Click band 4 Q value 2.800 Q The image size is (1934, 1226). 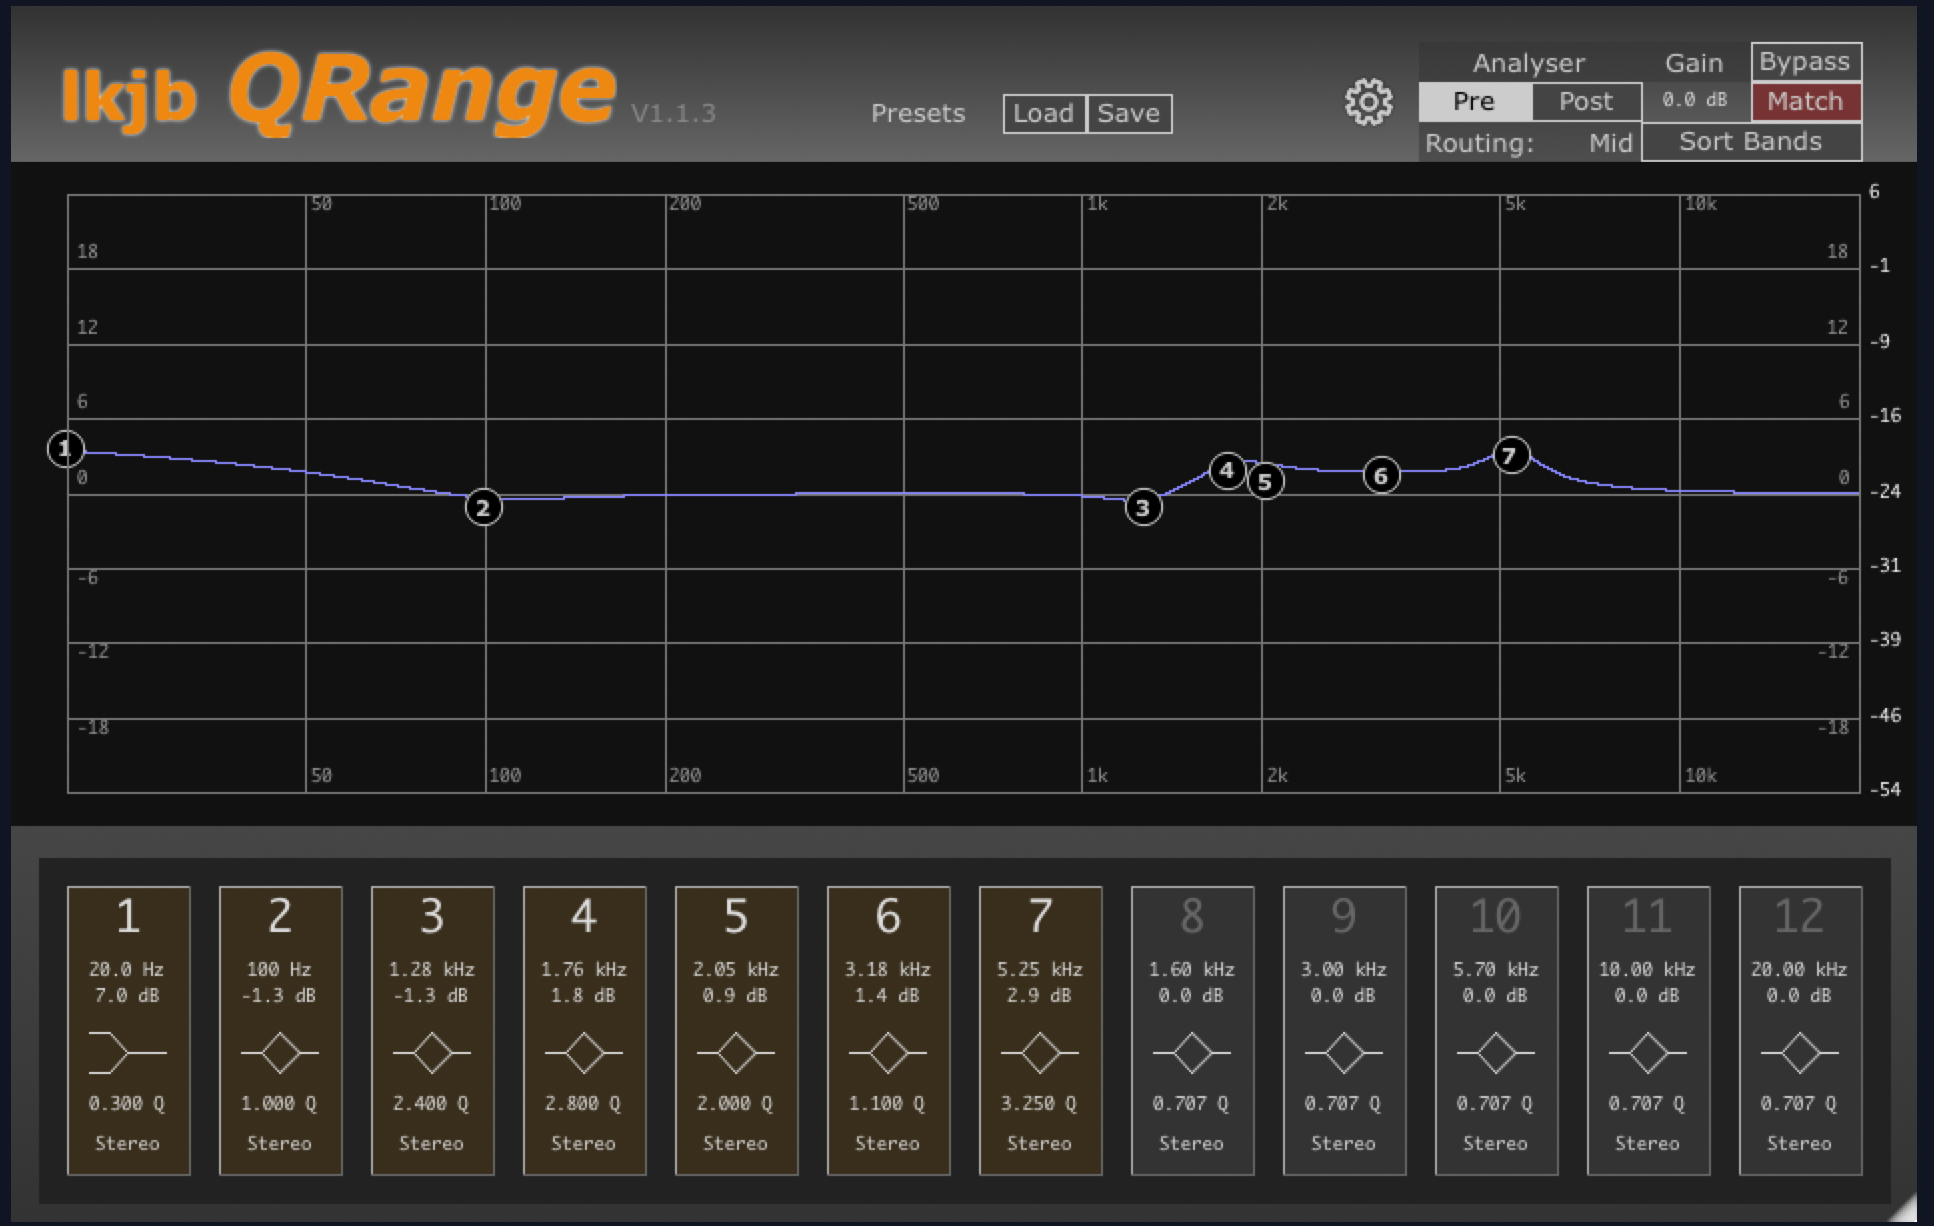click(x=583, y=1103)
